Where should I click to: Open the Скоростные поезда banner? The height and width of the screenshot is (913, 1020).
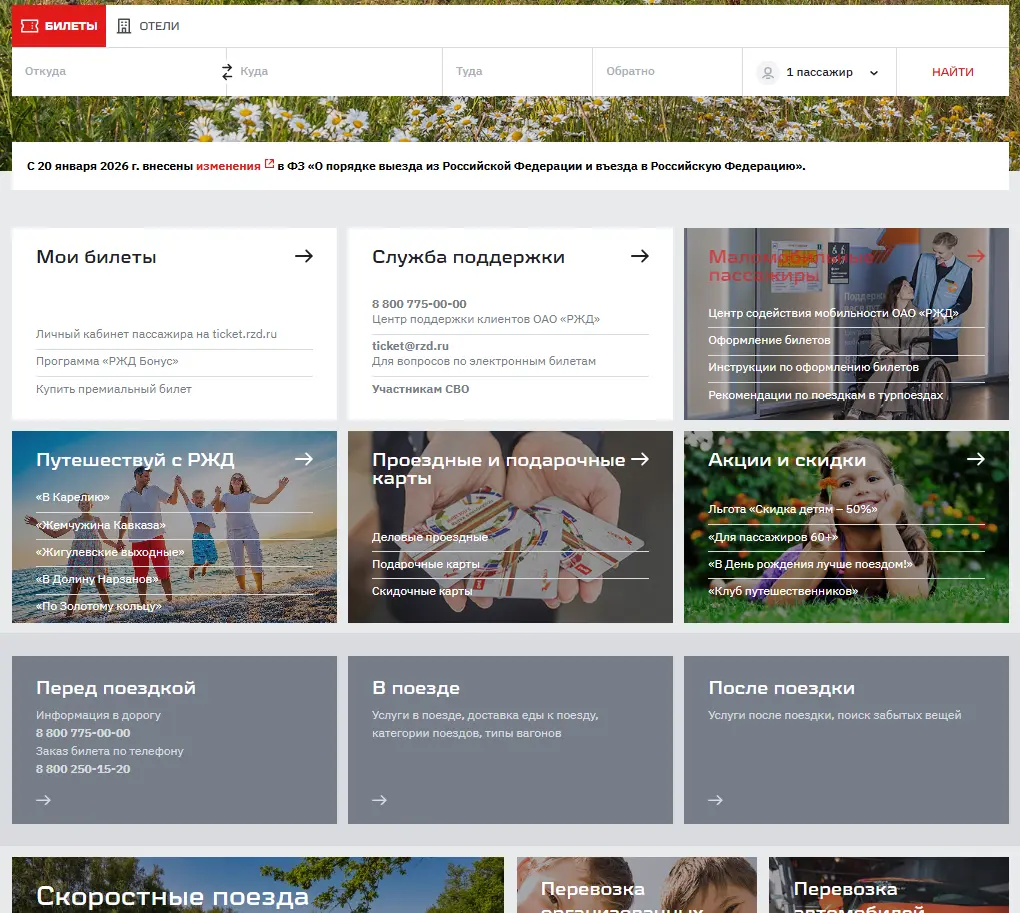tap(258, 885)
